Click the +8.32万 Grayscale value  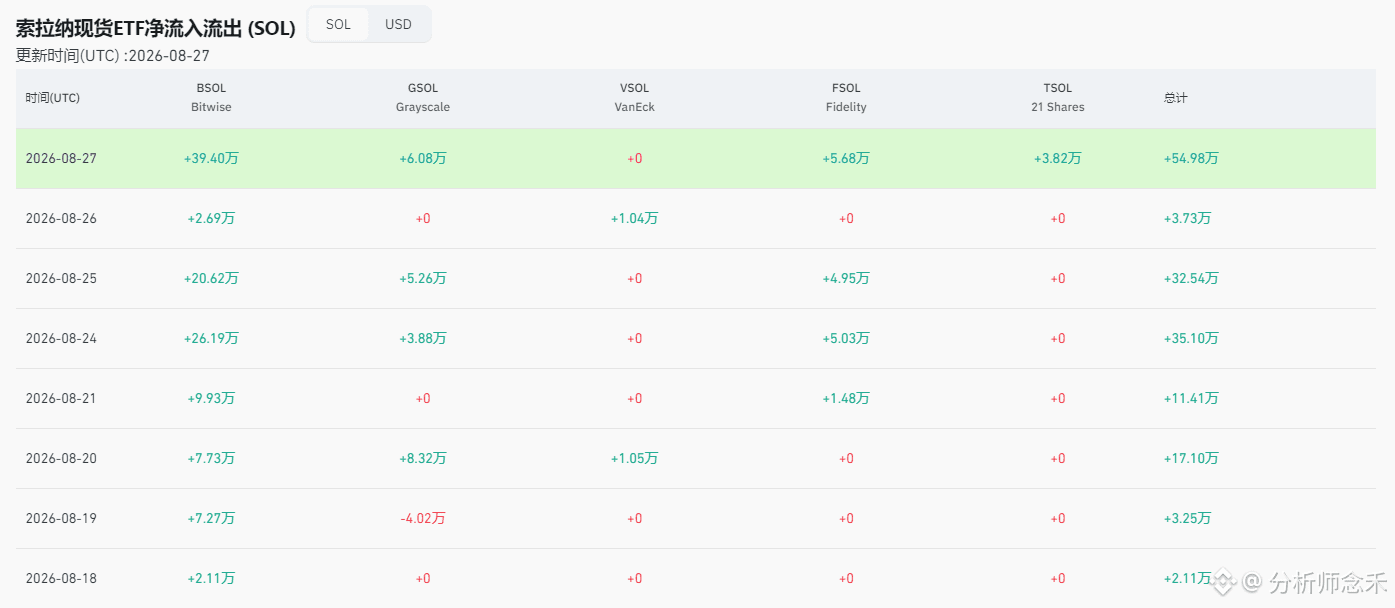[x=423, y=458]
